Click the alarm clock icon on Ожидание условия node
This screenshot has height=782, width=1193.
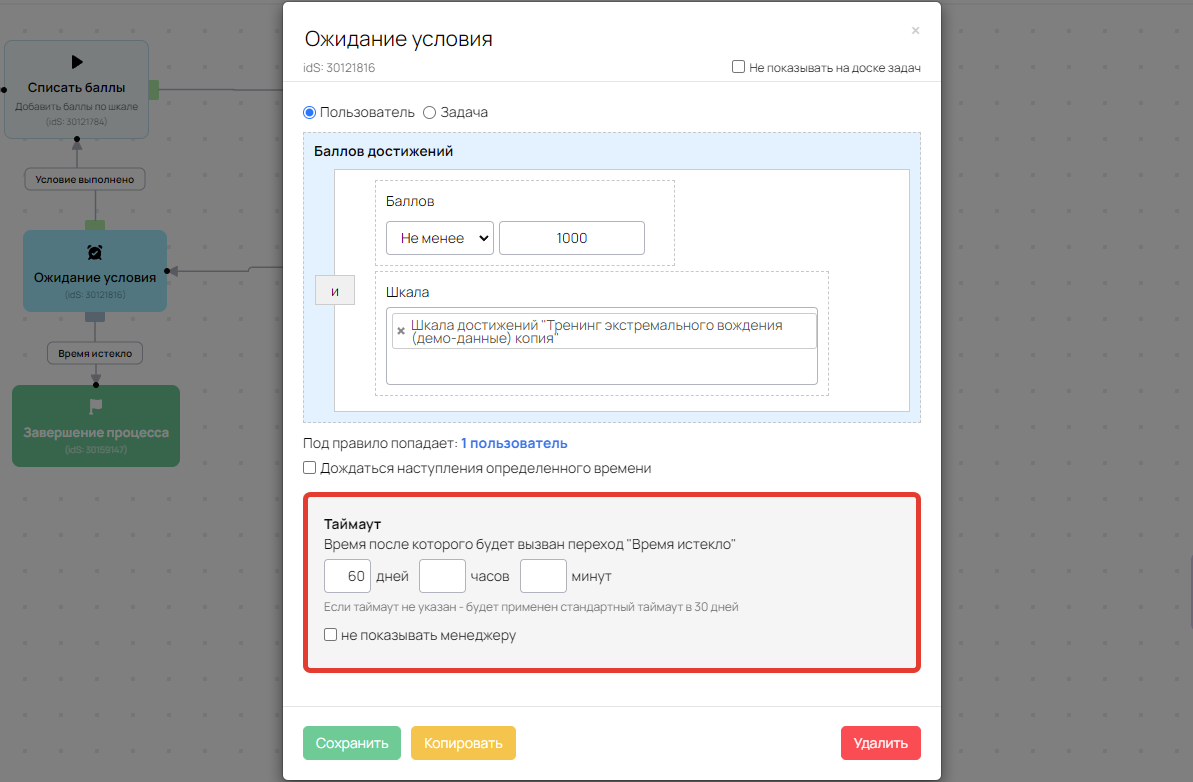[x=95, y=253]
